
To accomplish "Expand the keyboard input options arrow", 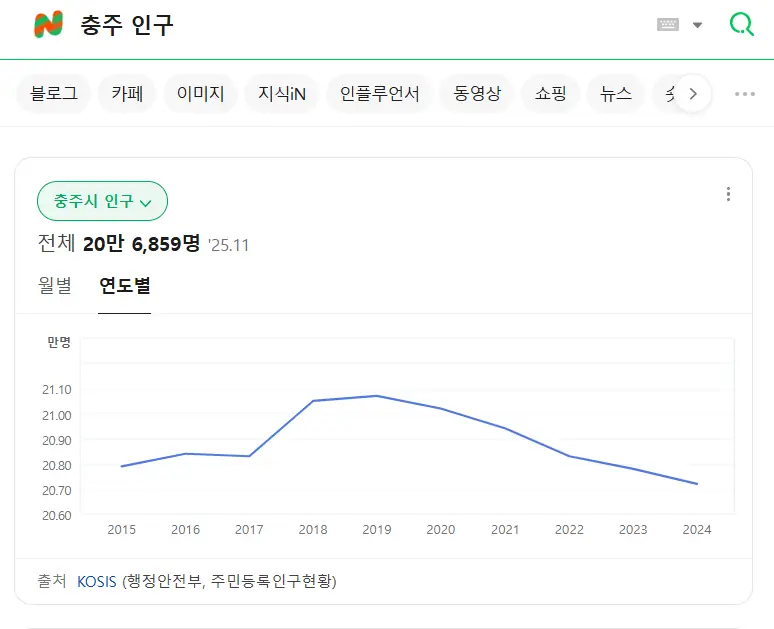I will pos(697,25).
